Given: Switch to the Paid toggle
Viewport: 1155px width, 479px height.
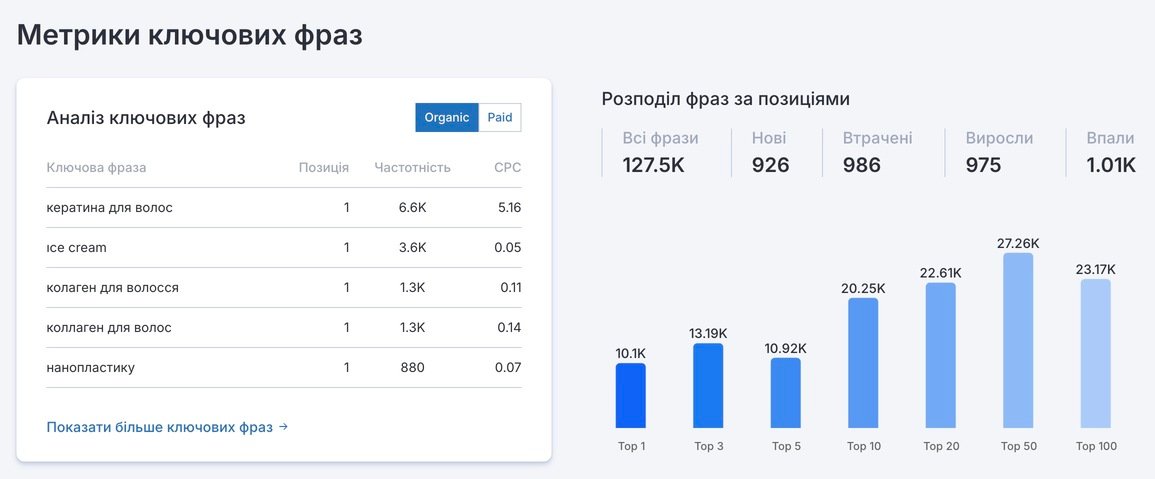Looking at the screenshot, I should coord(500,118).
